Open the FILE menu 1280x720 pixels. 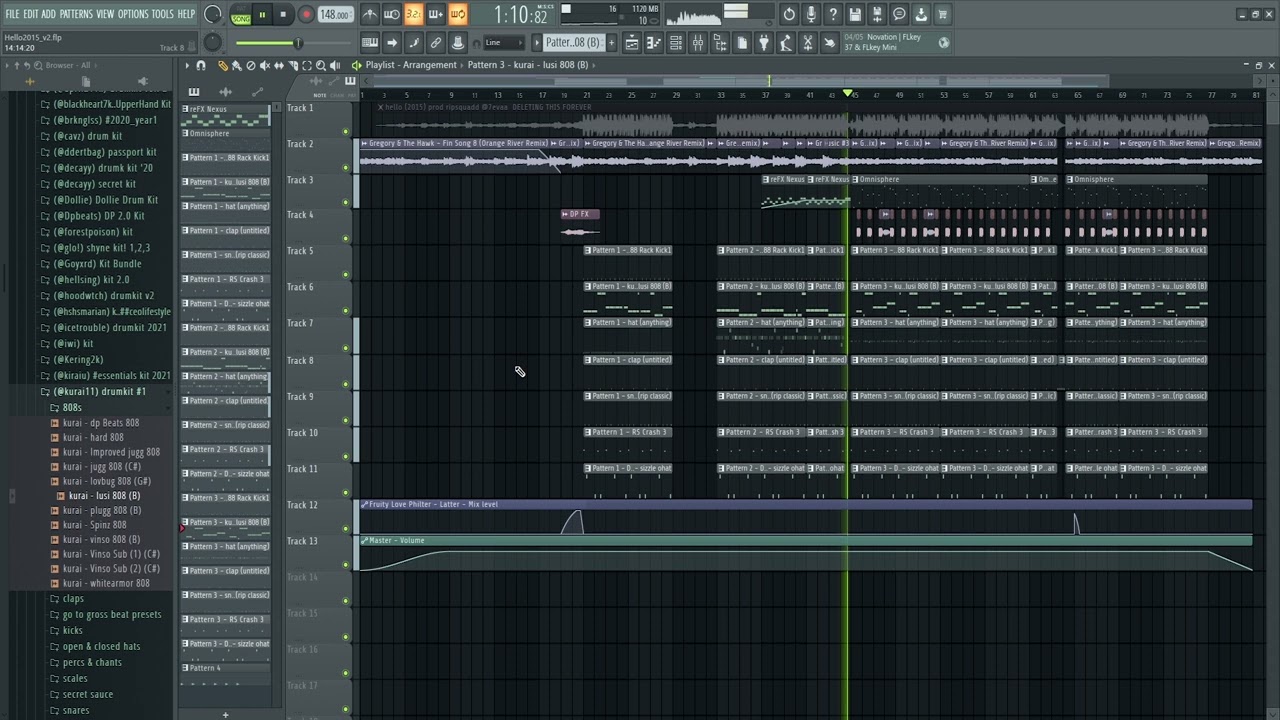click(x=12, y=14)
